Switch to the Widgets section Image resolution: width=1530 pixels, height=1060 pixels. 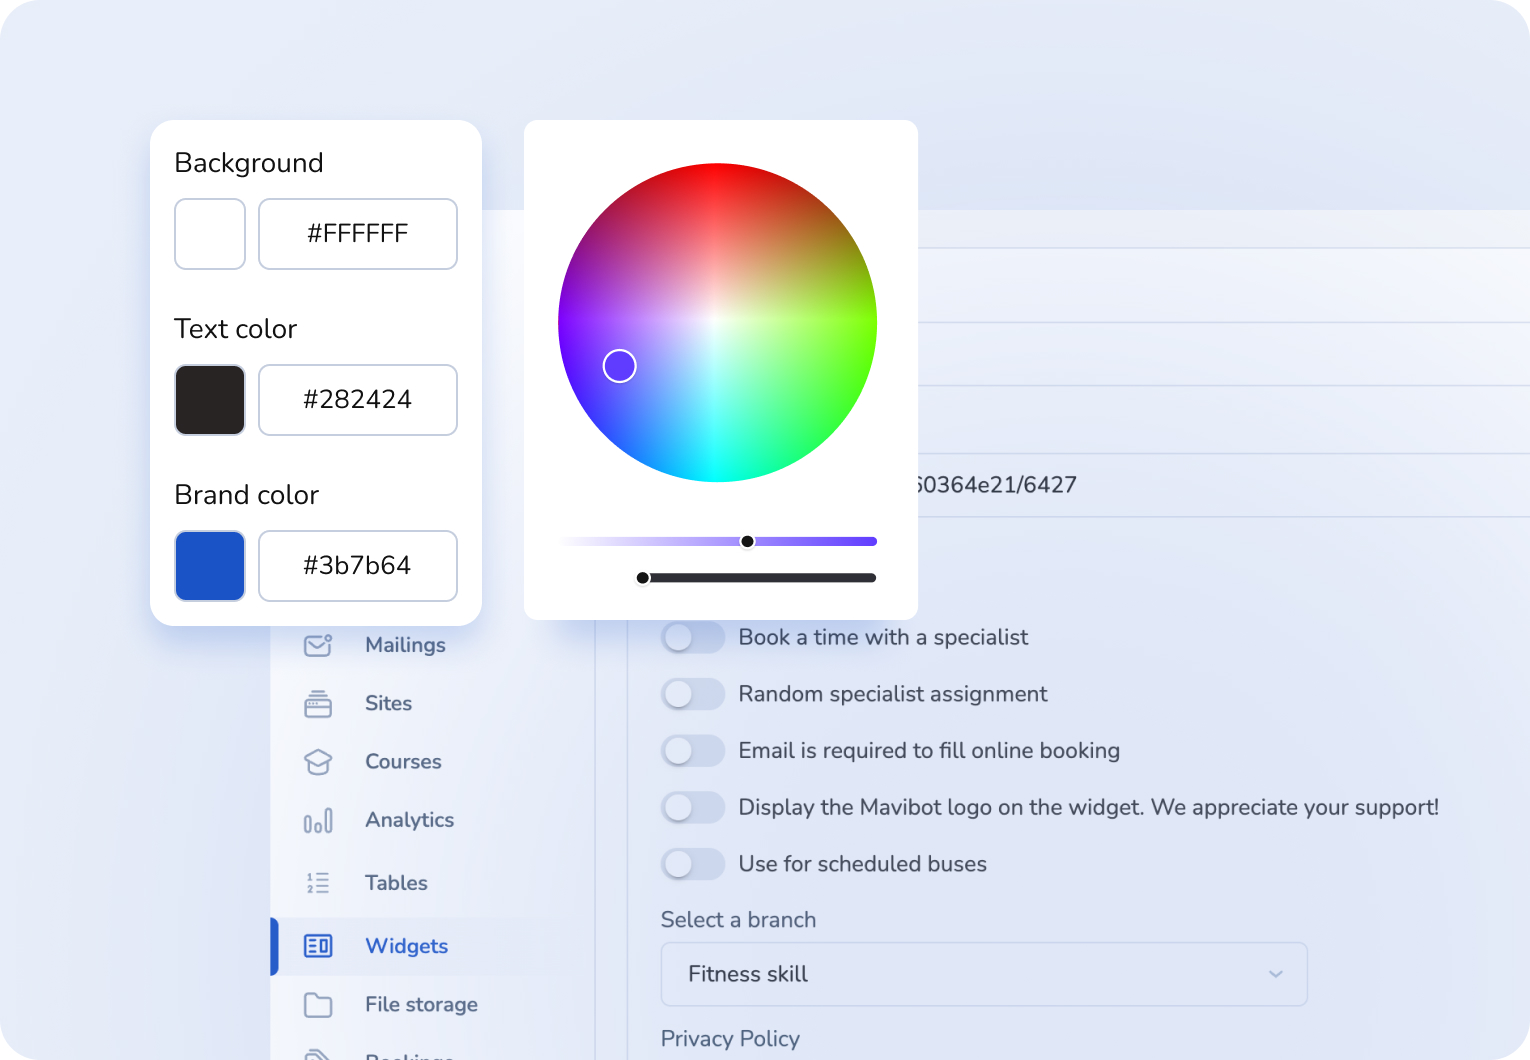pyautogui.click(x=406, y=946)
